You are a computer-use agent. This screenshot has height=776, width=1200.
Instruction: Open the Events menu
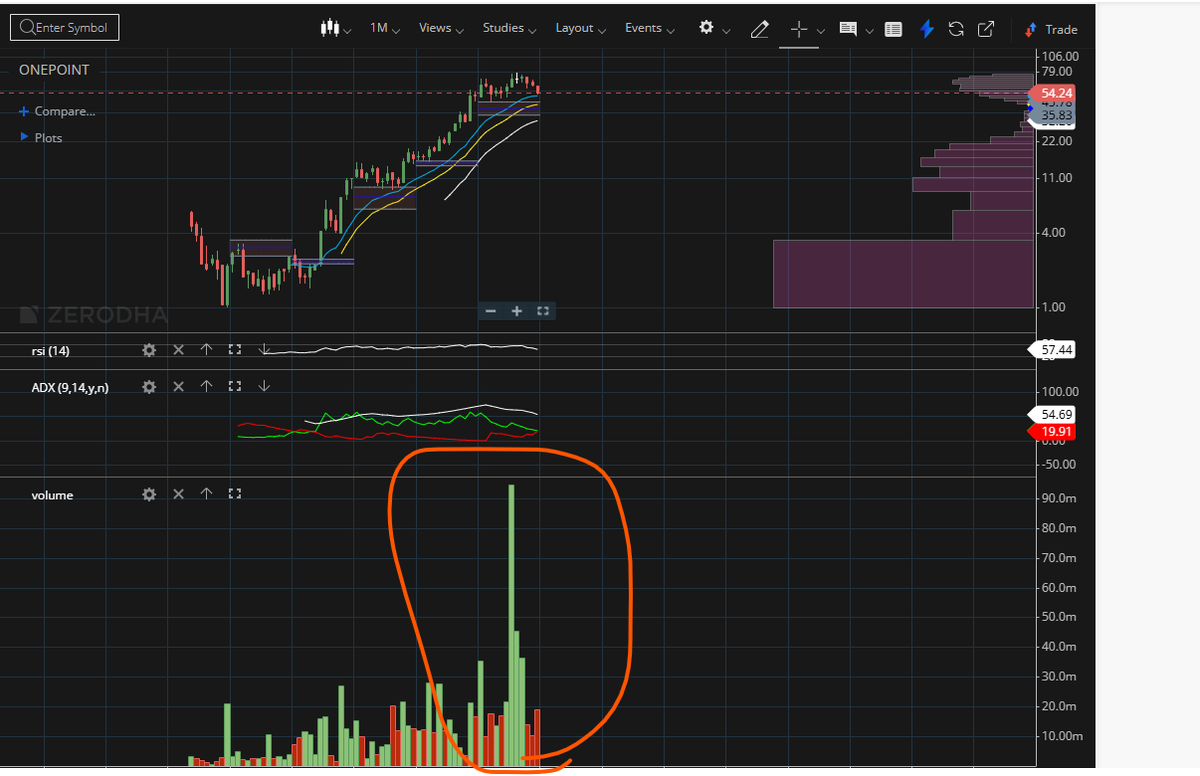point(650,28)
